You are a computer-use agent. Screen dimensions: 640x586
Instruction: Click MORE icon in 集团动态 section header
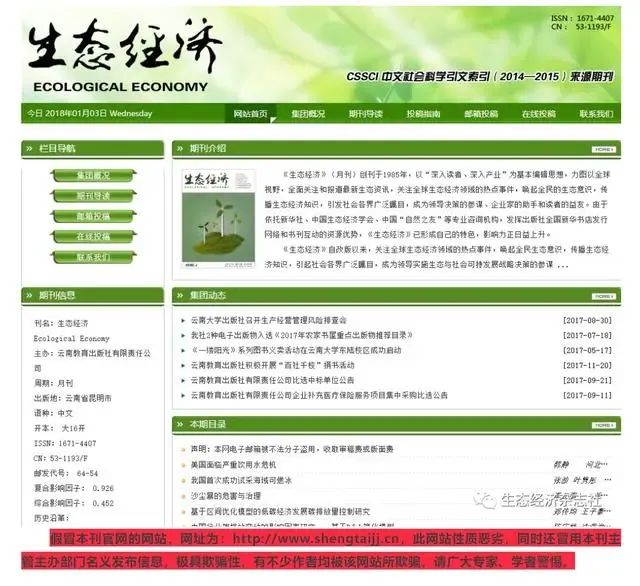pos(602,296)
